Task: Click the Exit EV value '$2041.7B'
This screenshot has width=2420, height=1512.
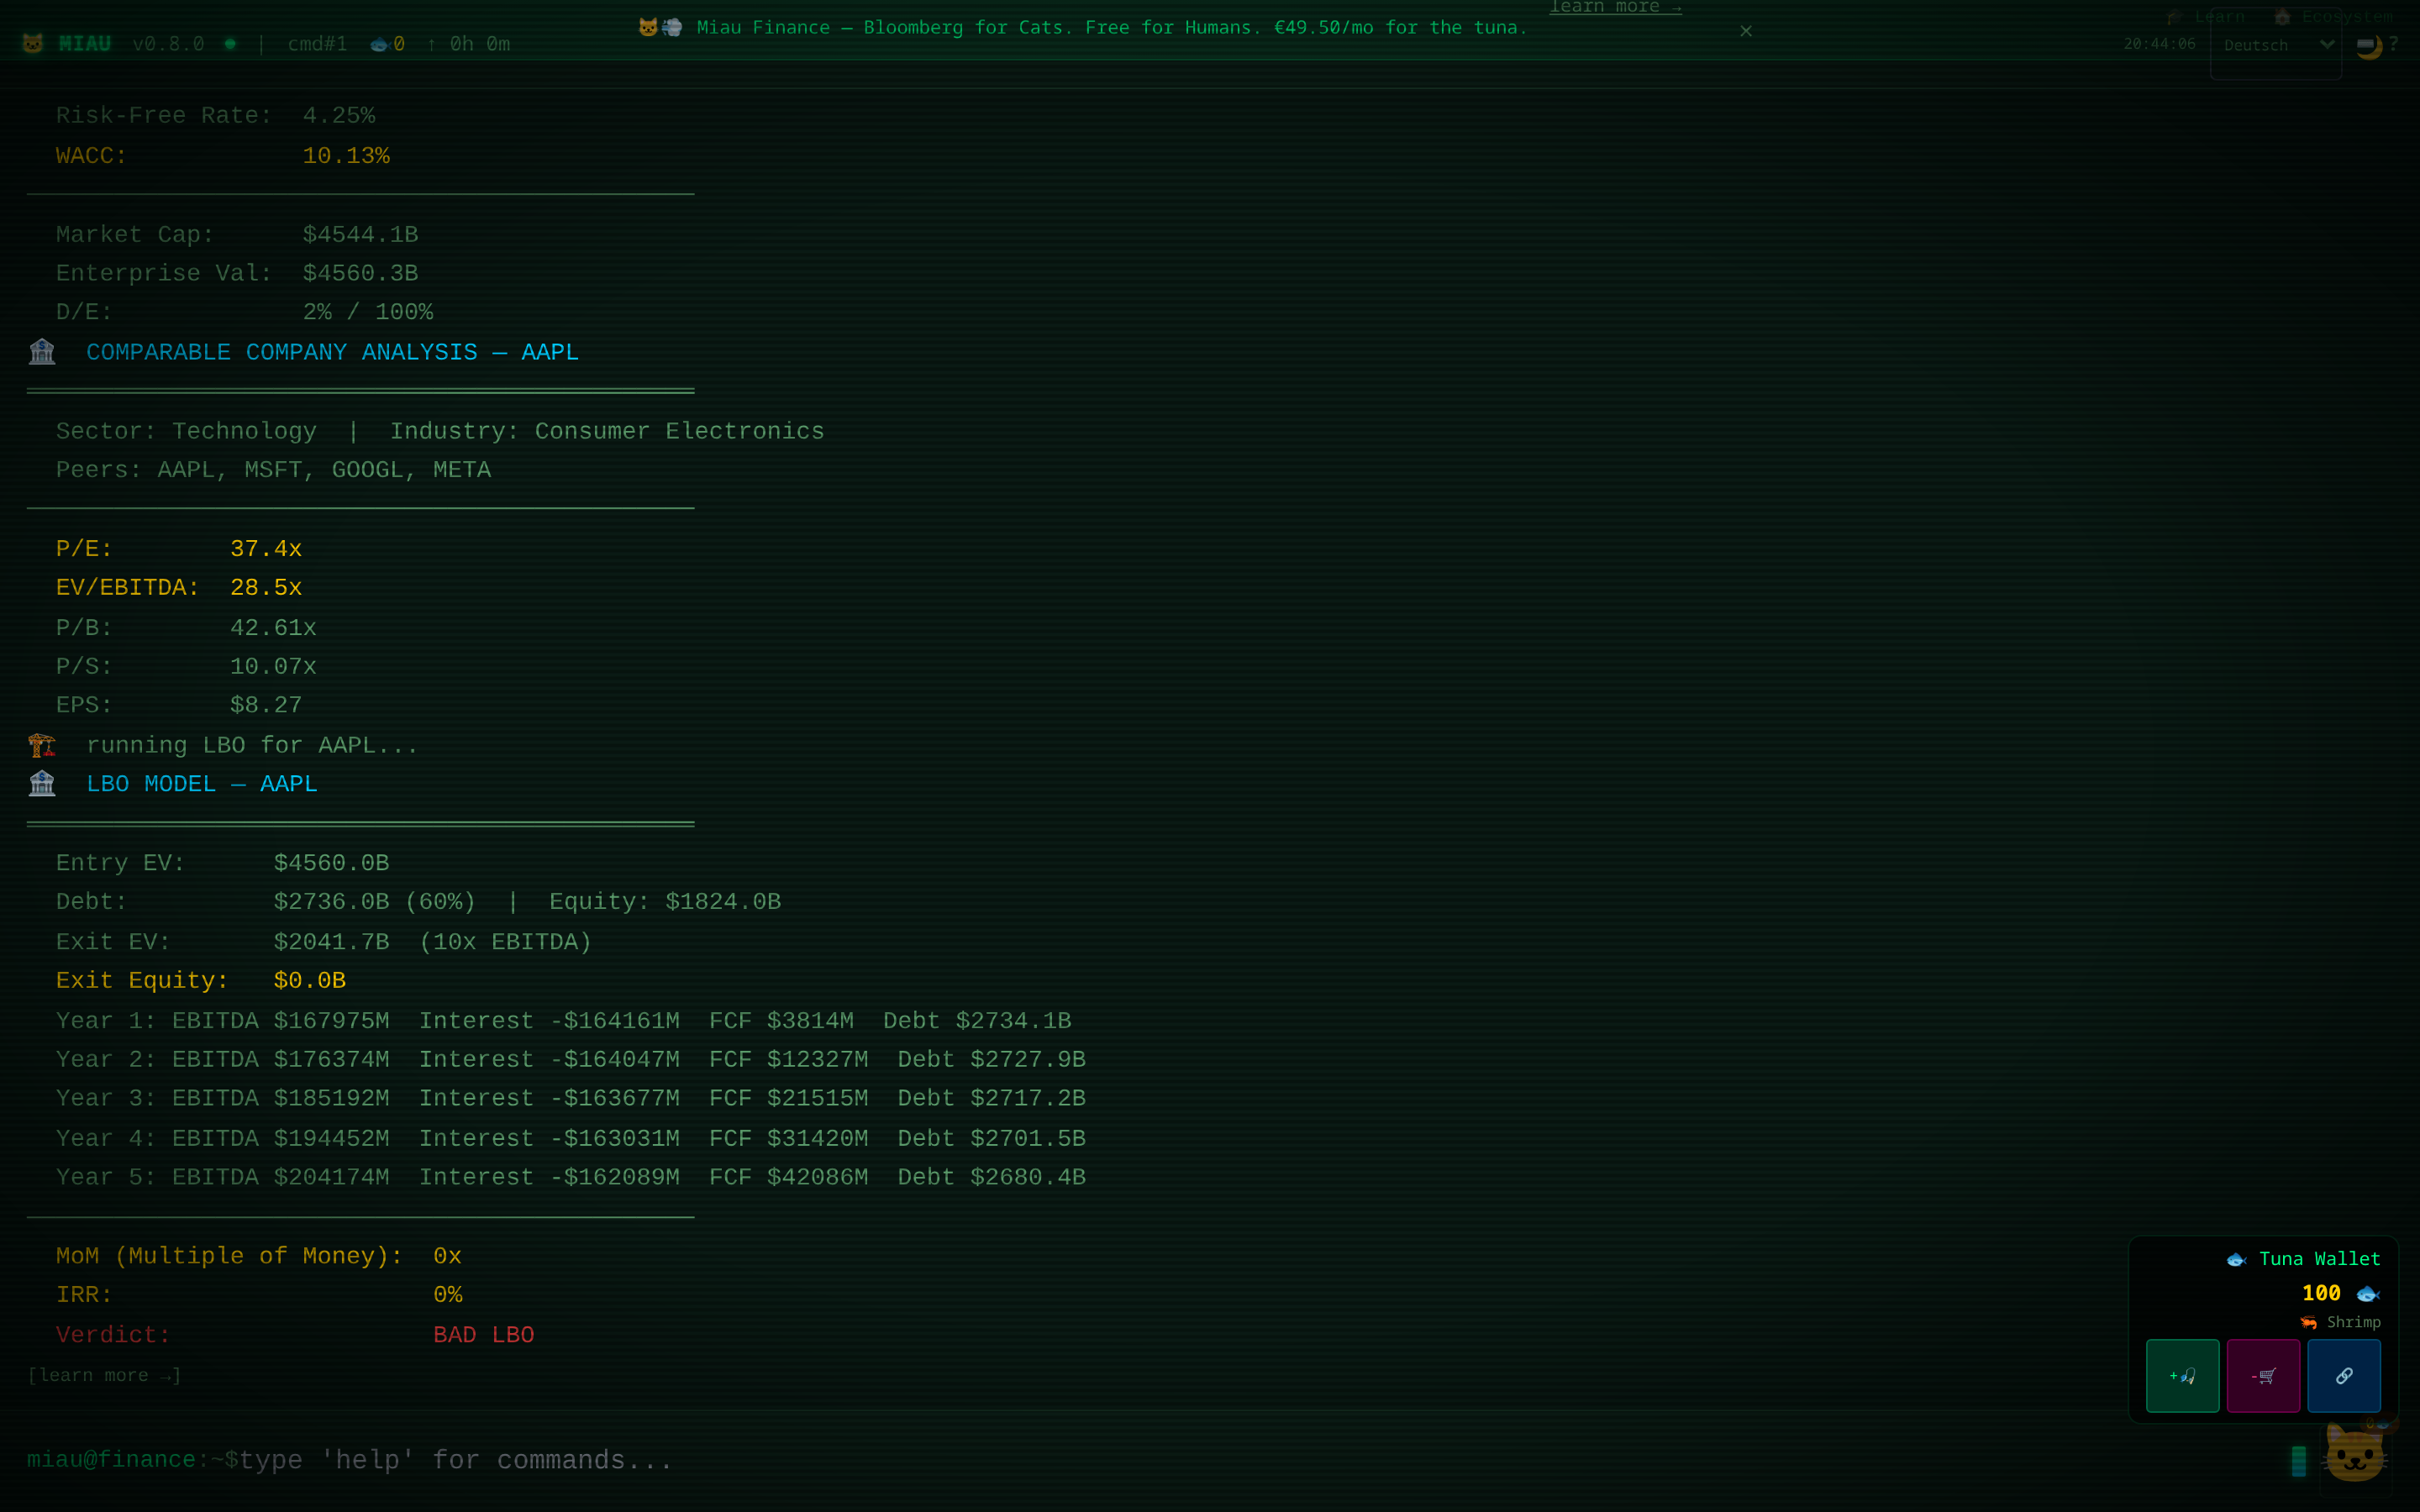Action: pyautogui.click(x=331, y=942)
